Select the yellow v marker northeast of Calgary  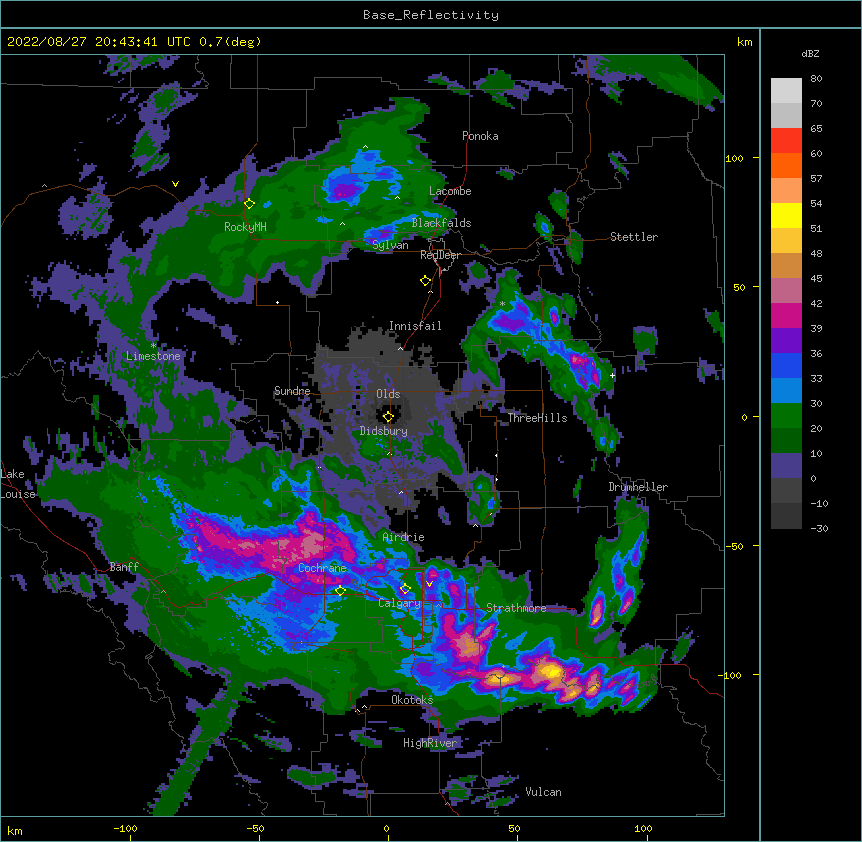429,584
